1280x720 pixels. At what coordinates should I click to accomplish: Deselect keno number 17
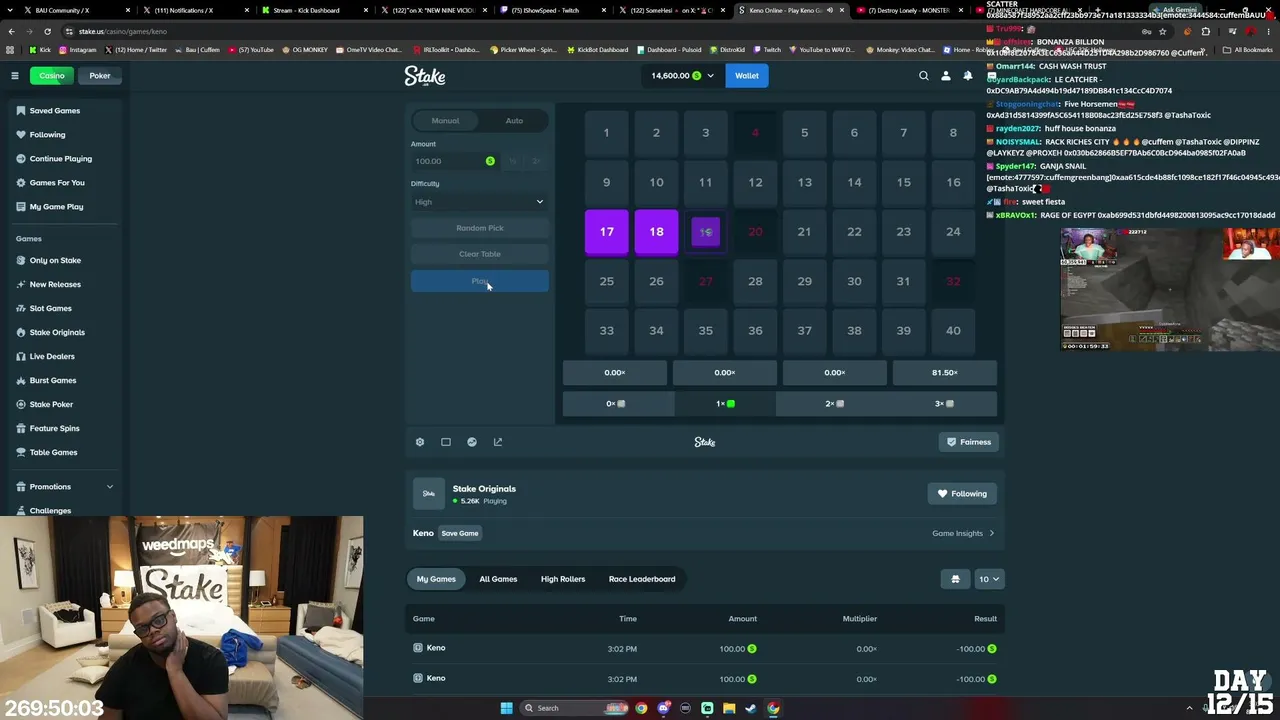coord(607,232)
